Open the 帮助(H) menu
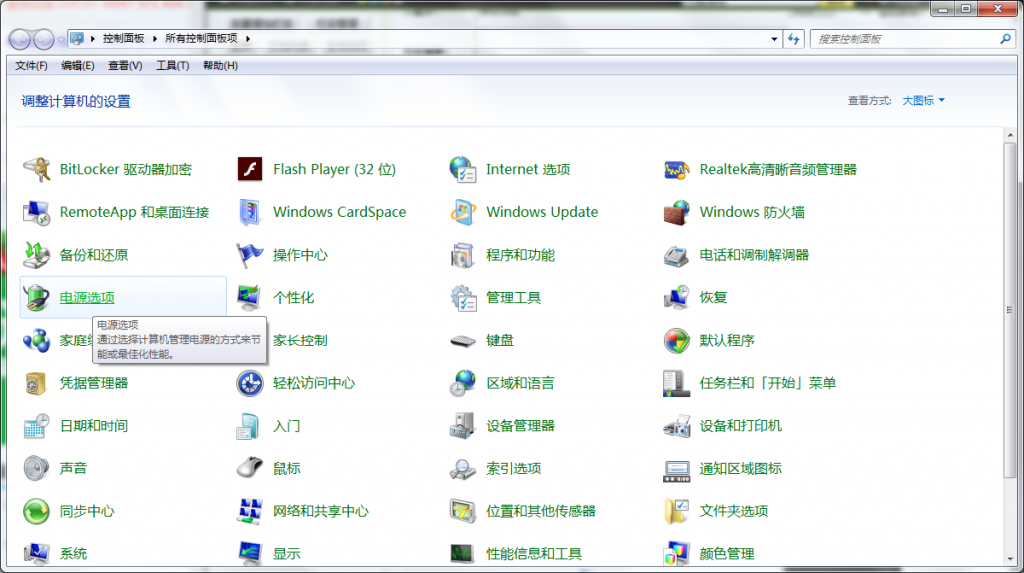Image resolution: width=1024 pixels, height=573 pixels. click(x=220, y=65)
